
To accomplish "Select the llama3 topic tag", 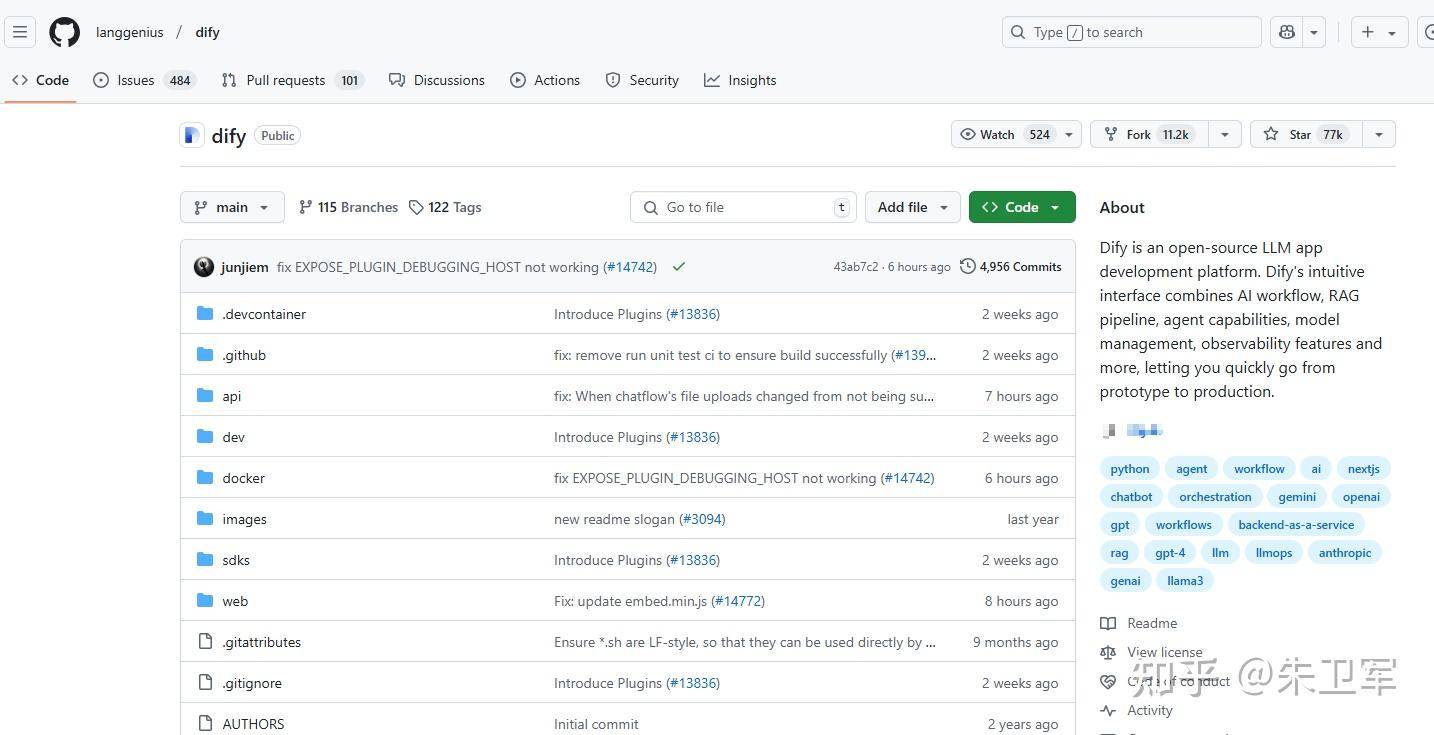I will 1185,581.
